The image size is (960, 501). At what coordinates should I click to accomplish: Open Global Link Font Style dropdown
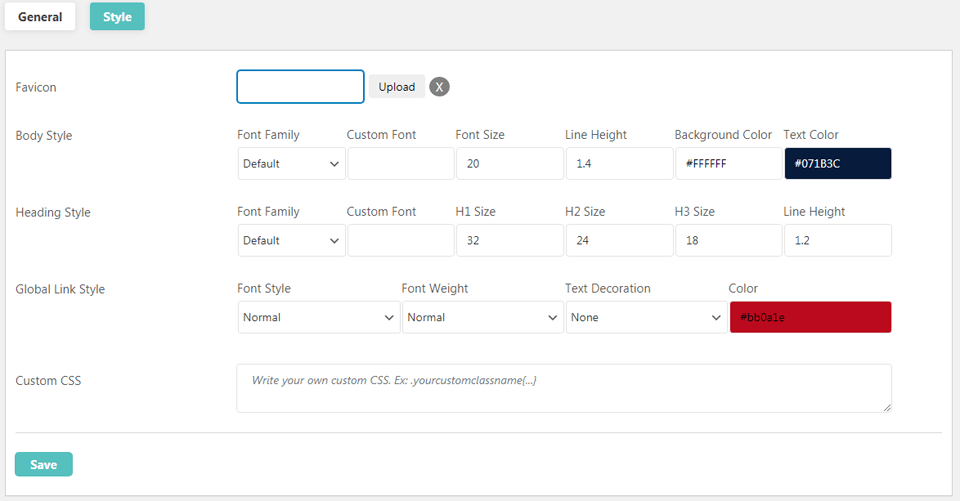point(319,317)
